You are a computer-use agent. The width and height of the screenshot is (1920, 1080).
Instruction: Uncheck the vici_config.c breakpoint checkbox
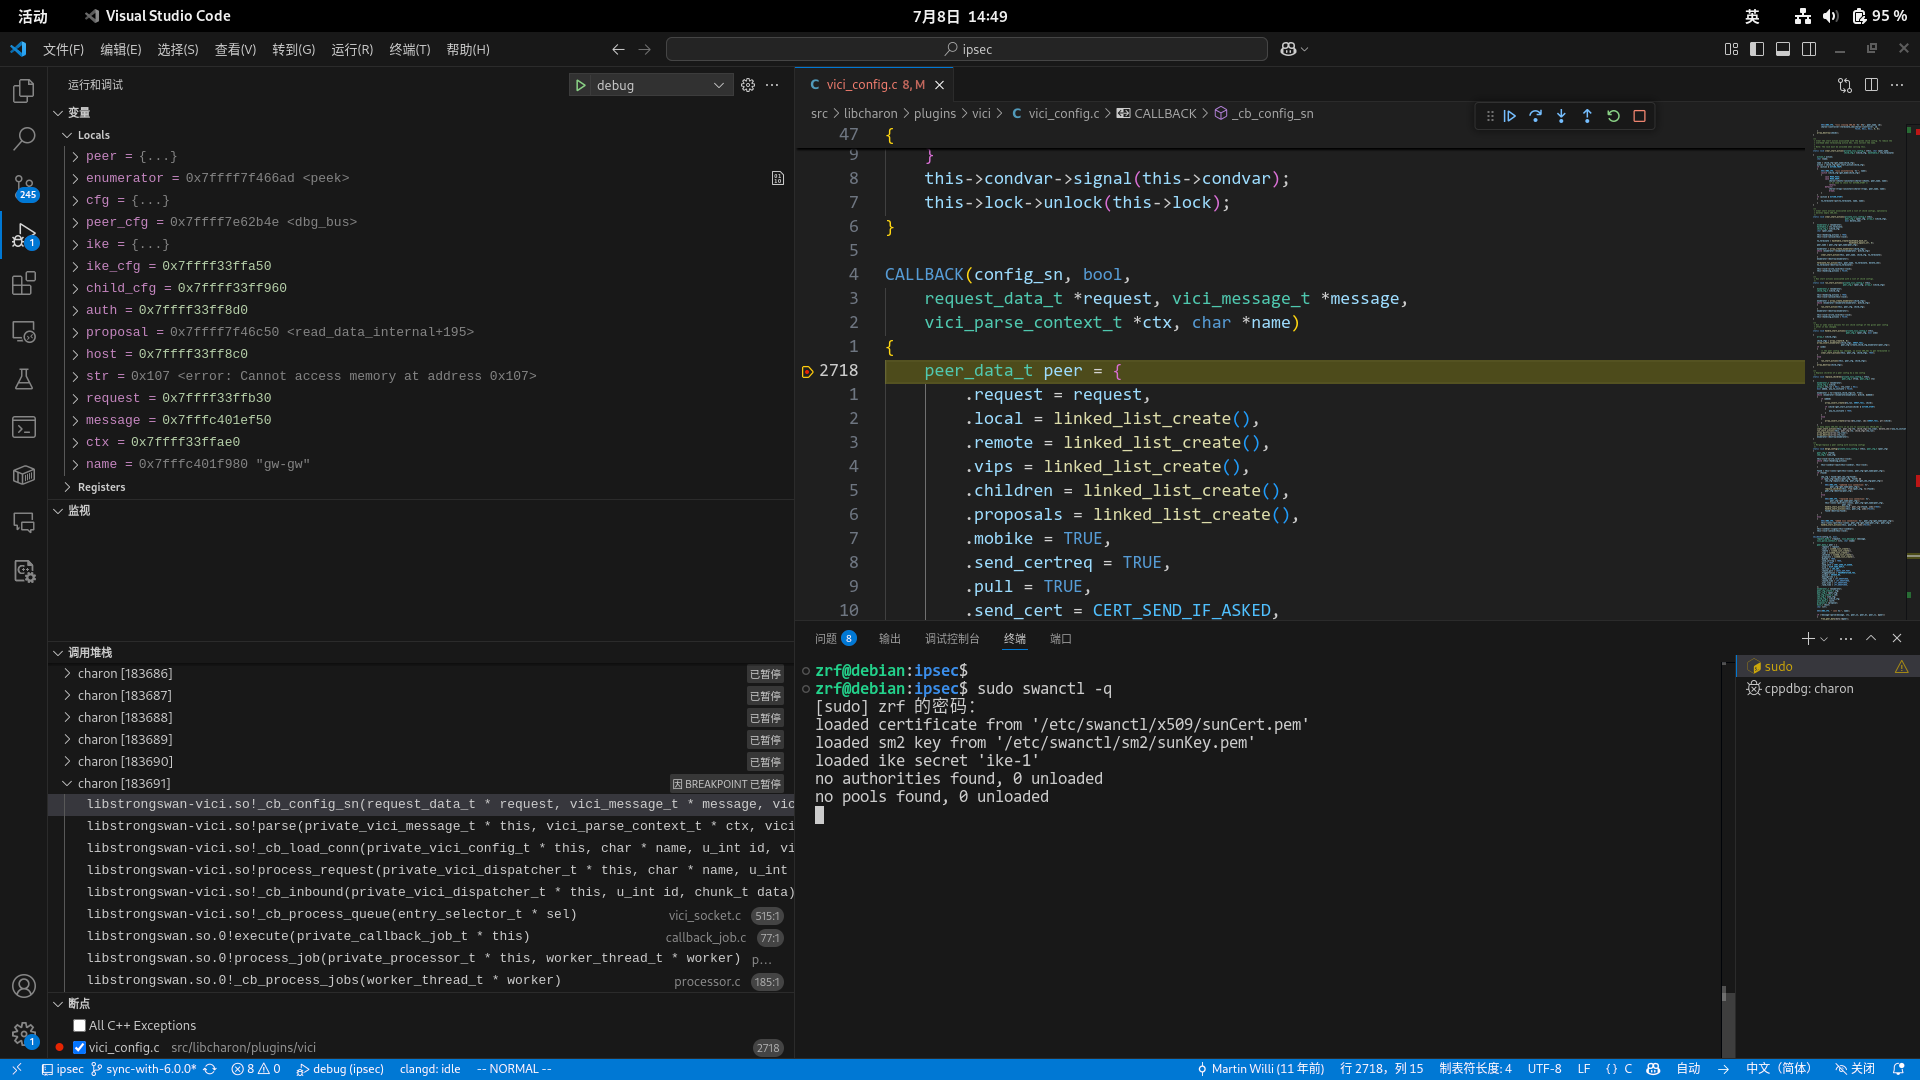click(79, 1047)
